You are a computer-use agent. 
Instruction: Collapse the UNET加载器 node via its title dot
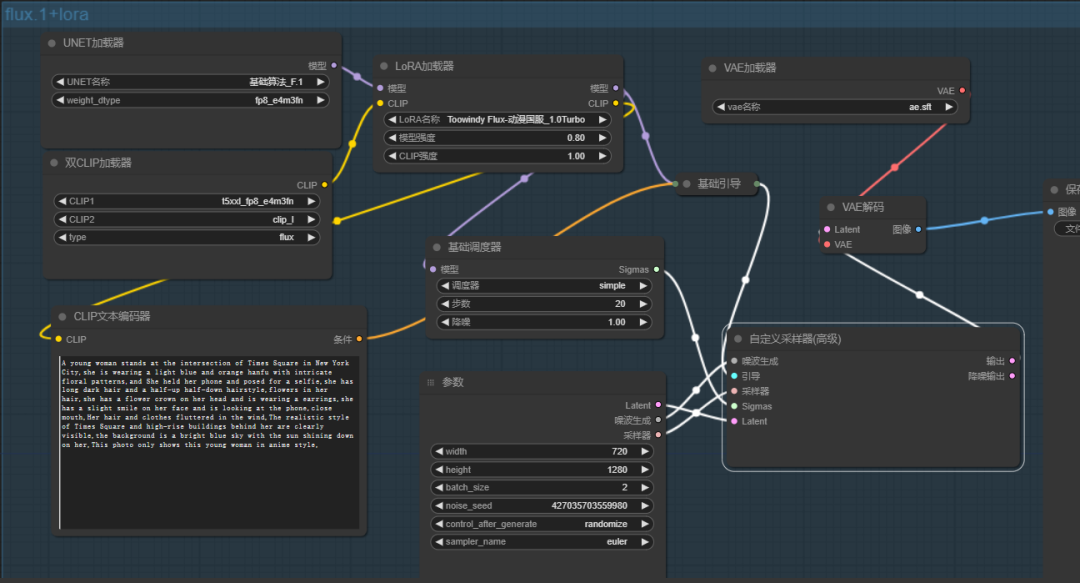pos(51,43)
